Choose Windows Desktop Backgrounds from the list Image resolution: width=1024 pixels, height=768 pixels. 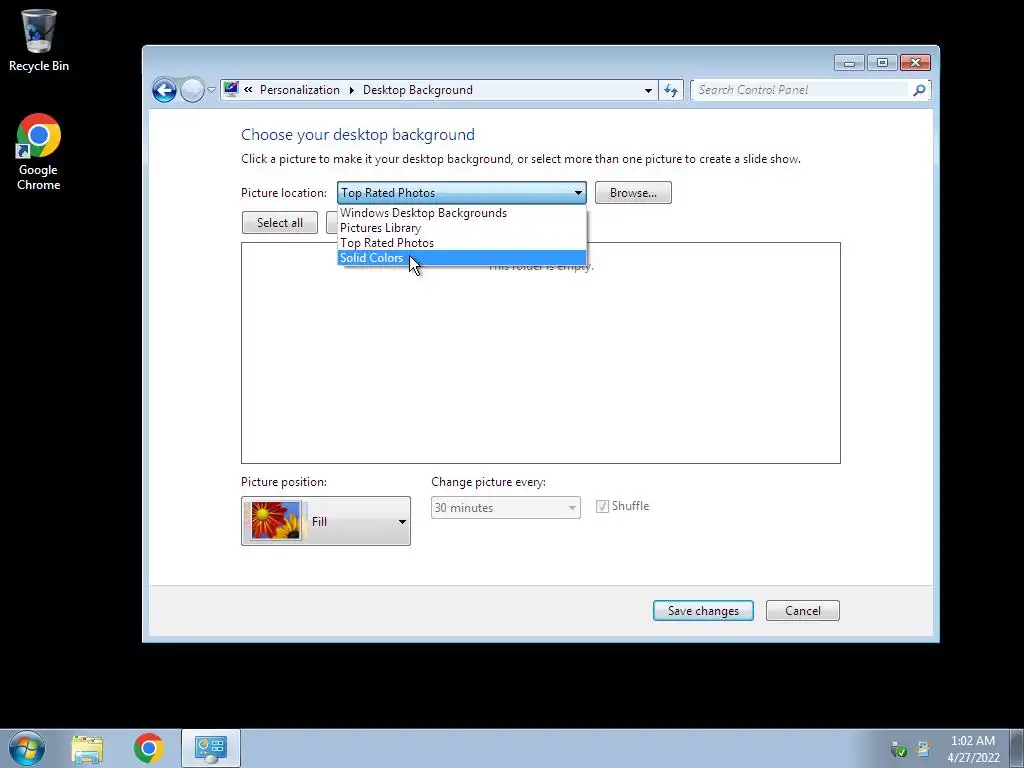(462, 213)
